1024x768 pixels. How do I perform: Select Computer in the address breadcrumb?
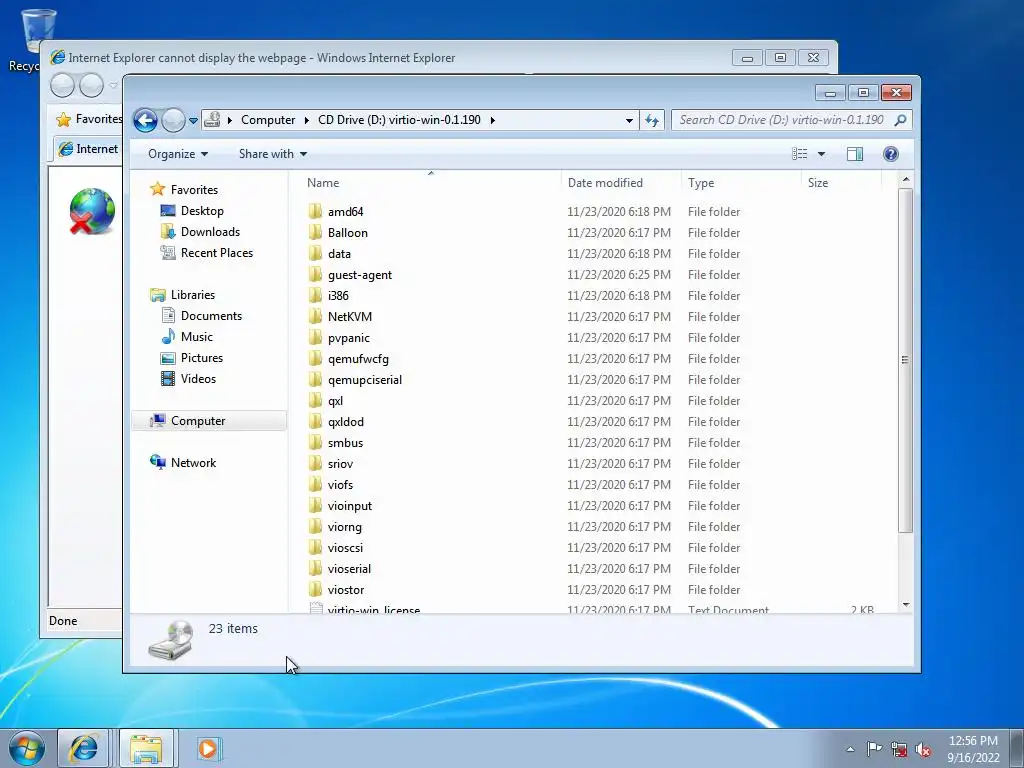pyautogui.click(x=268, y=120)
